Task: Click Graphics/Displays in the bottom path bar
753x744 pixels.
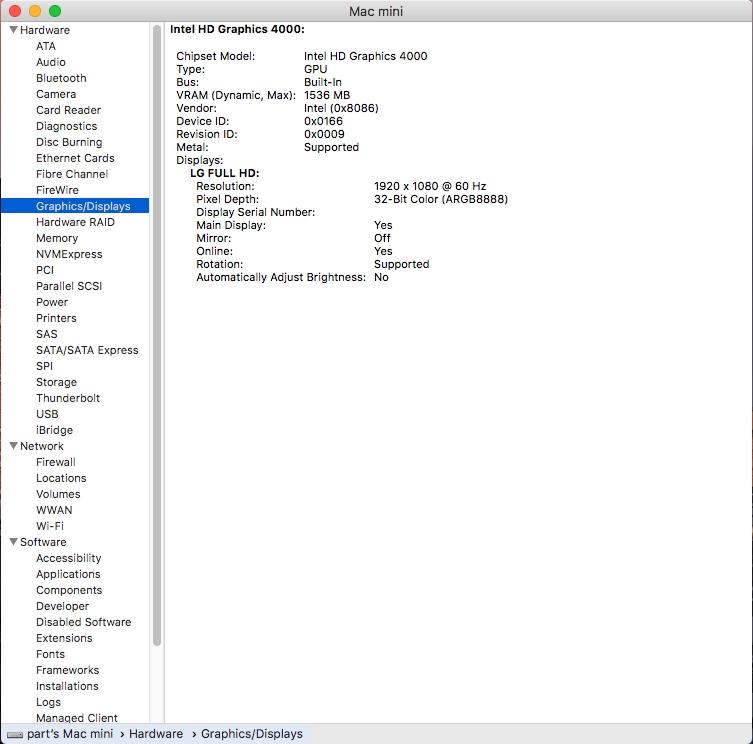Action: click(252, 734)
